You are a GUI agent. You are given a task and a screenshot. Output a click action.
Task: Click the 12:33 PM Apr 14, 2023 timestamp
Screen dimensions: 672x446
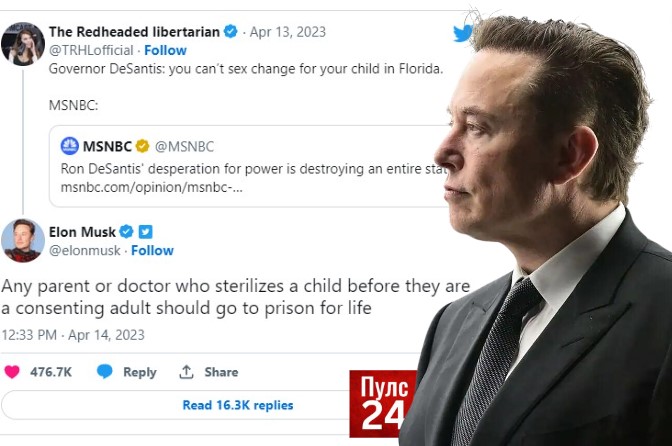coord(73,334)
